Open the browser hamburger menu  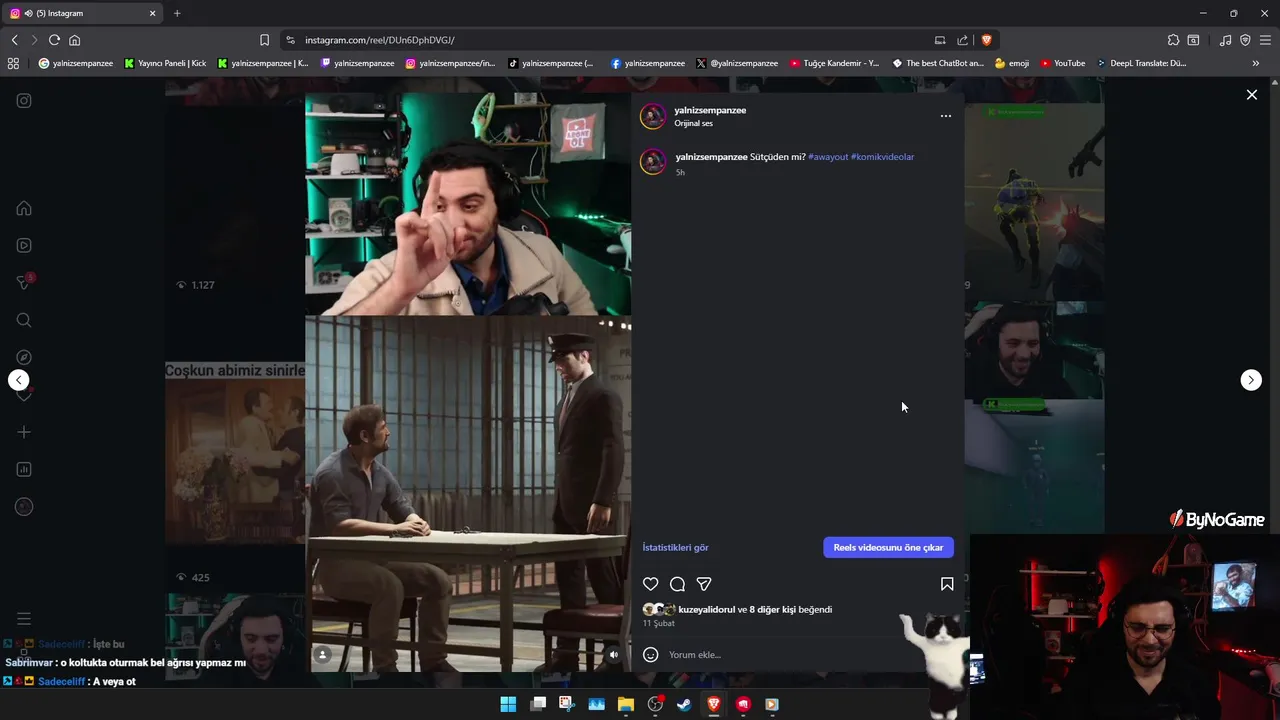1265,40
